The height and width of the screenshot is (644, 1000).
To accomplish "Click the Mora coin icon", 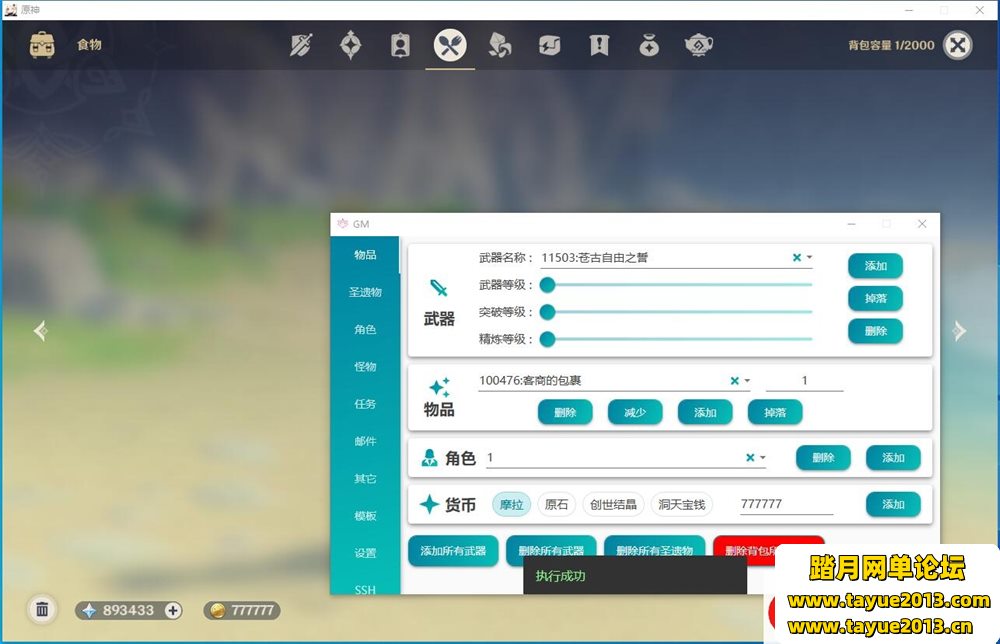I will pos(218,610).
